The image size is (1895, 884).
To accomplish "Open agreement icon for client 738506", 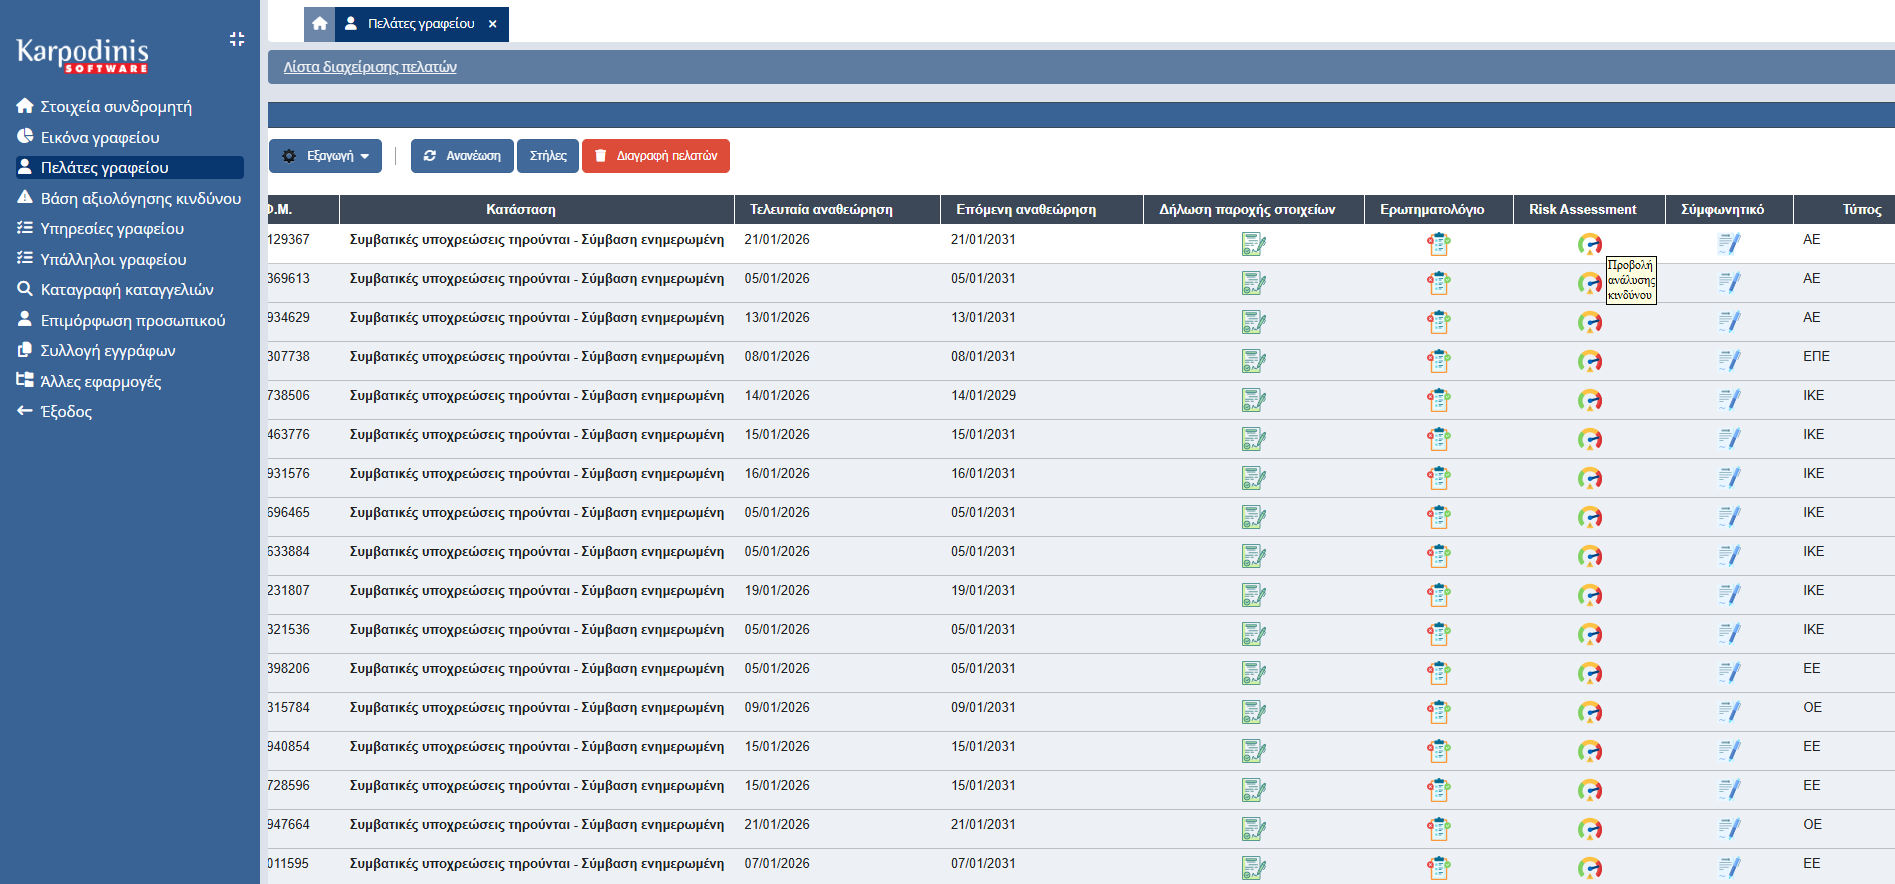I will pos(1729,400).
